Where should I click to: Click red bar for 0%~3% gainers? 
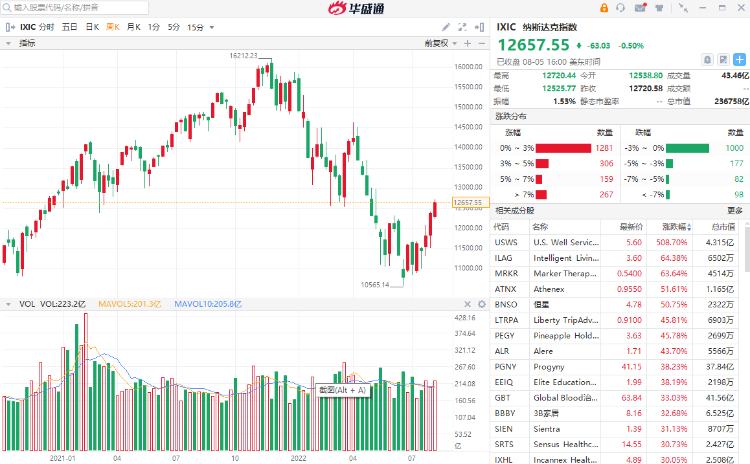point(563,148)
